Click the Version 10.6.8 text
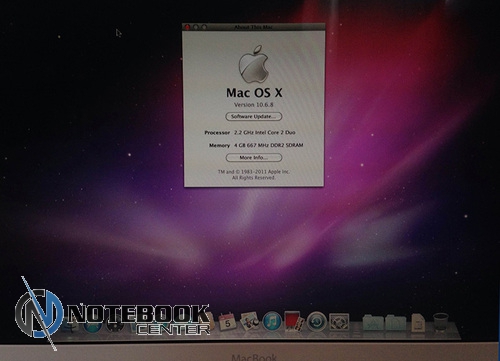The image size is (500, 361). click(x=254, y=105)
